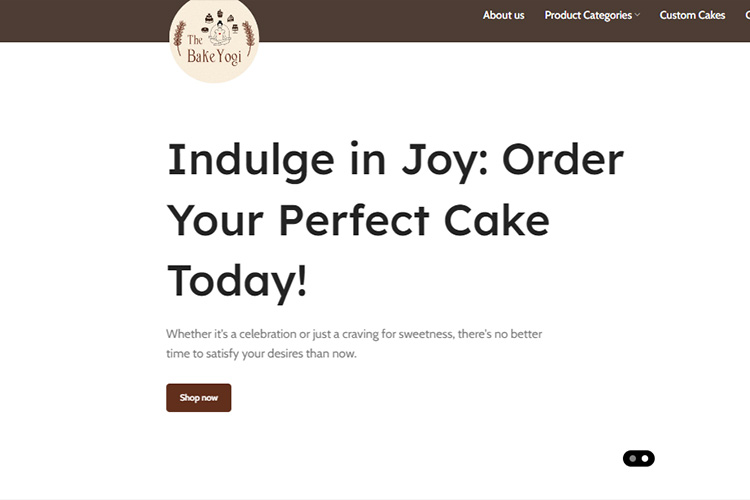This screenshot has height=500, width=750.
Task: Expand the Product Categories chevron arrow
Action: click(x=637, y=15)
